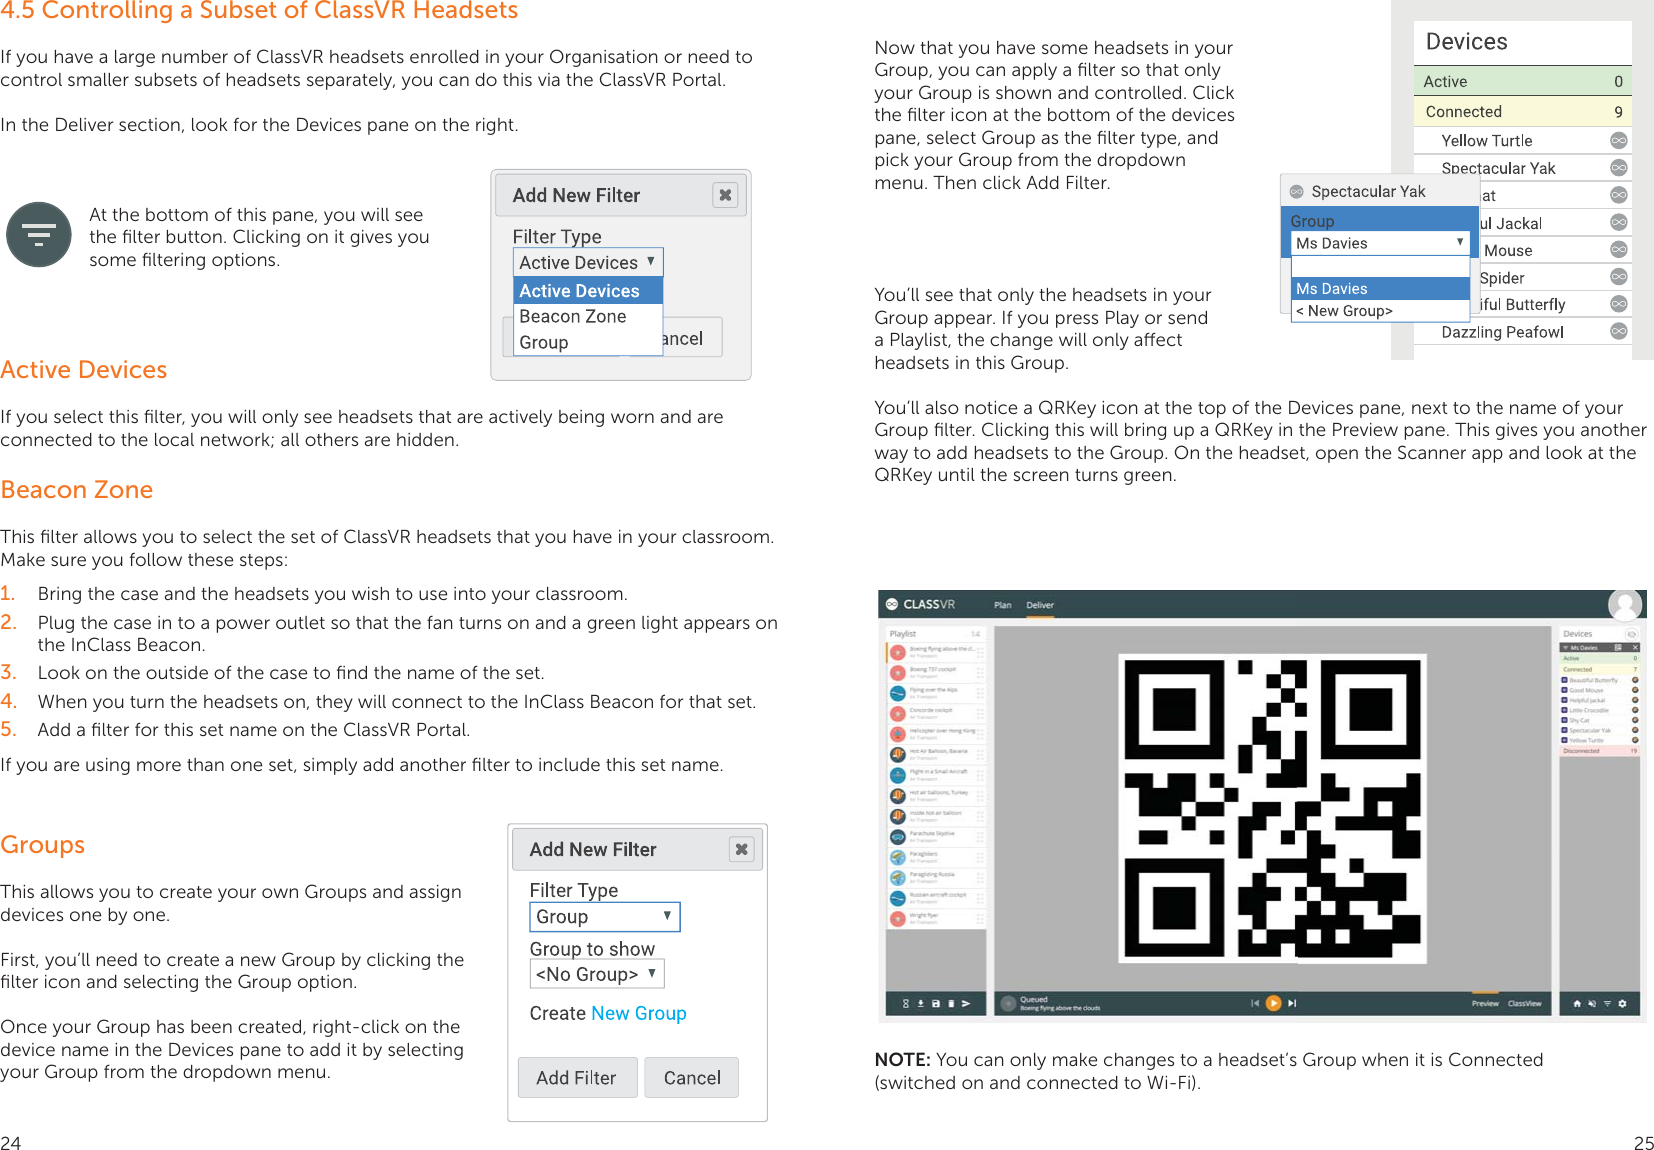Select the Helicopter over Hong Kong item
Viewport: 1654px width, 1150px height.
(936, 734)
